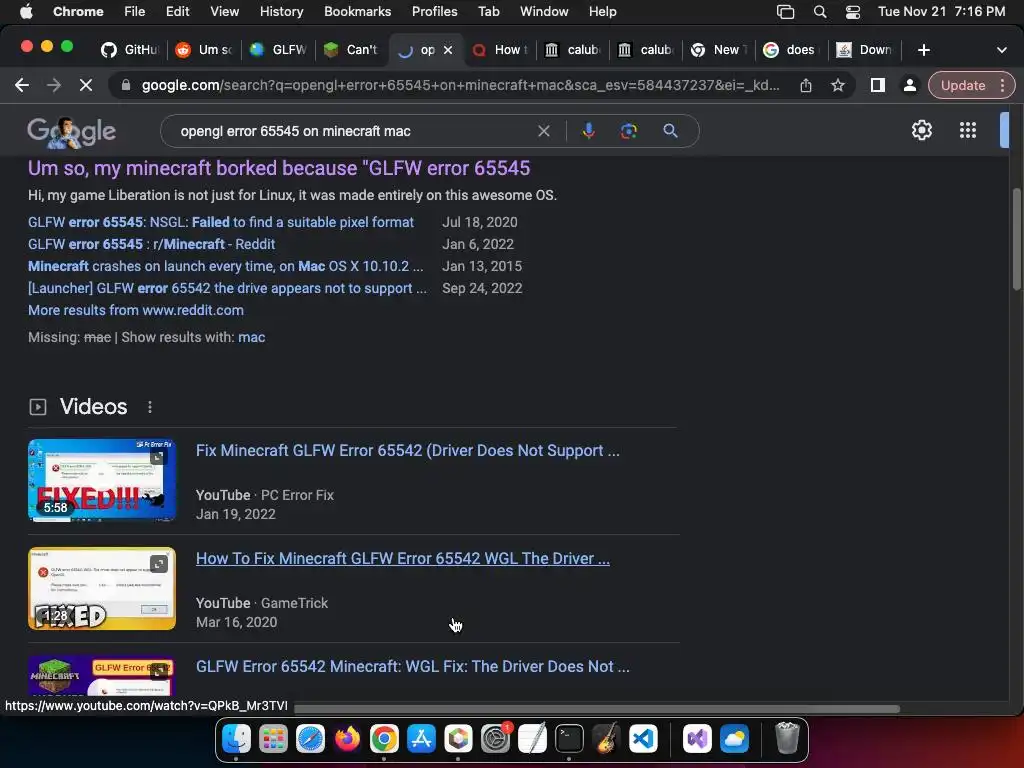The width and height of the screenshot is (1024, 768).
Task: Open Finder from the Dock
Action: tap(236, 739)
